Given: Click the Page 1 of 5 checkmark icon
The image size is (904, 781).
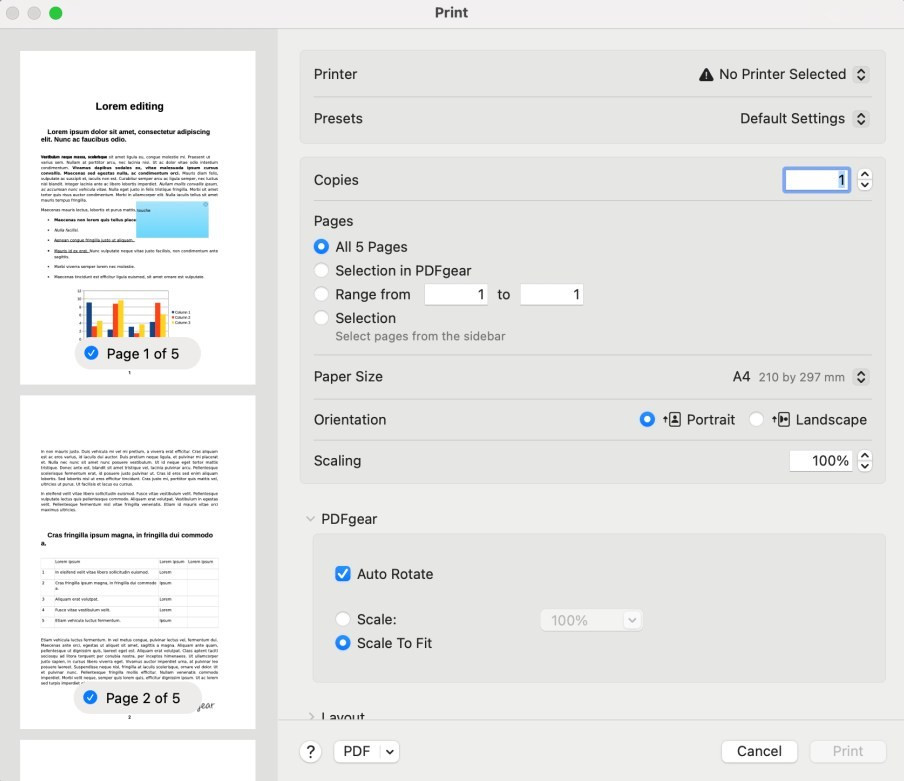Looking at the screenshot, I should coord(92,354).
